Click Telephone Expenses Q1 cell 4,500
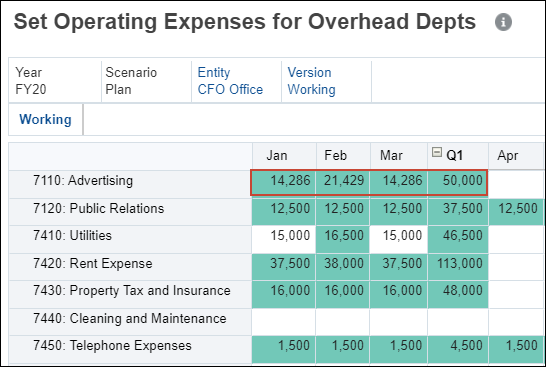The width and height of the screenshot is (546, 367). (458, 349)
